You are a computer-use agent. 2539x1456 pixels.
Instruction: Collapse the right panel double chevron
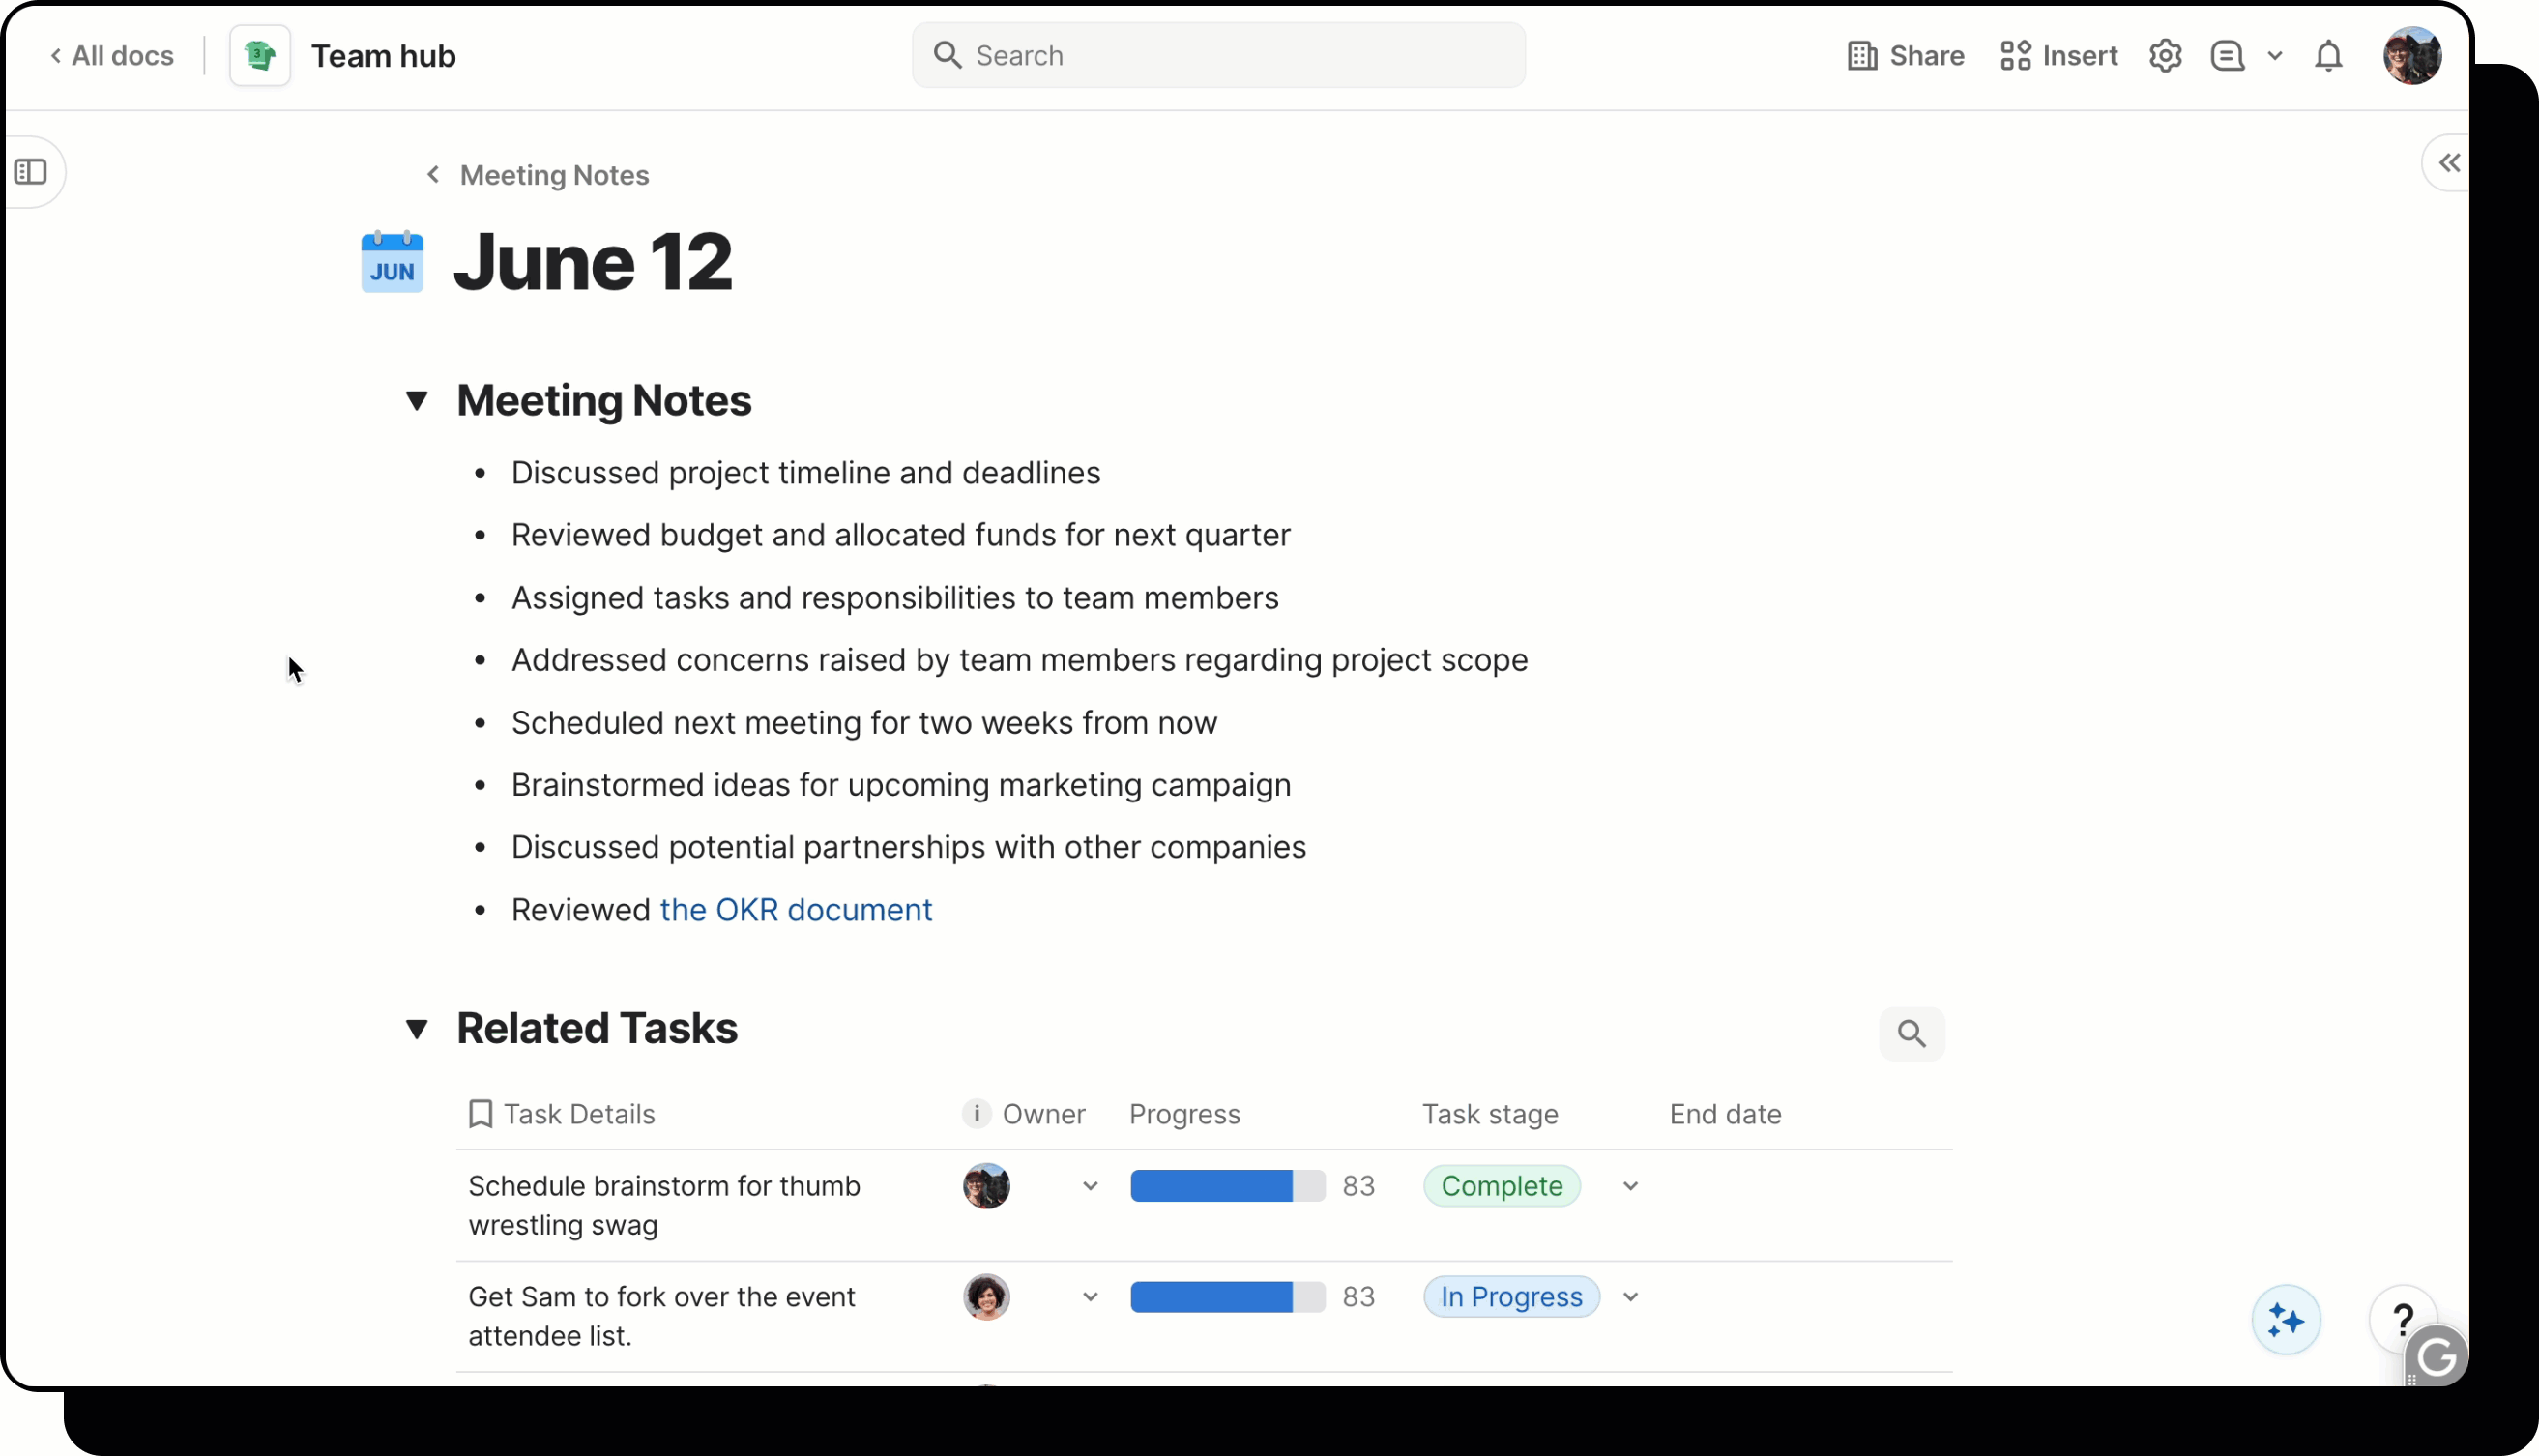(2448, 163)
